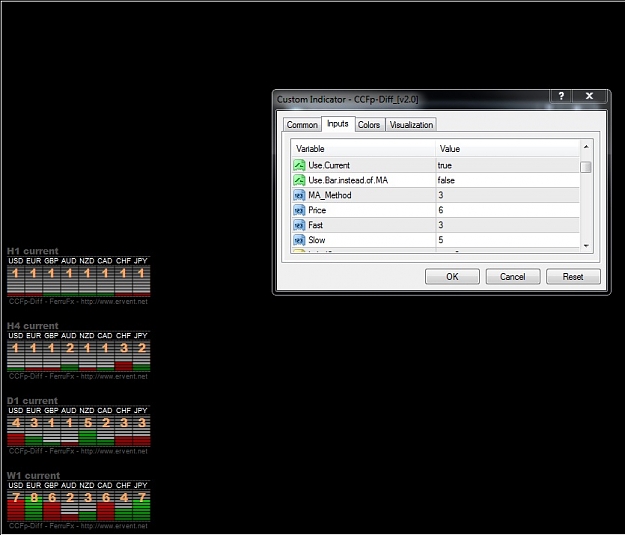The height and width of the screenshot is (535, 625).
Task: Click the Fast integer variable icon
Action: pos(299,225)
